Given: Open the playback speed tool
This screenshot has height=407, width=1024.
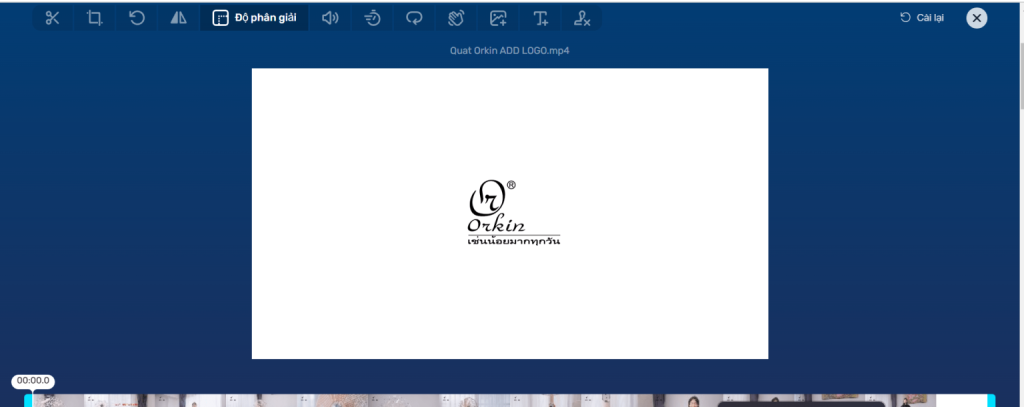Looking at the screenshot, I should click(x=372, y=18).
